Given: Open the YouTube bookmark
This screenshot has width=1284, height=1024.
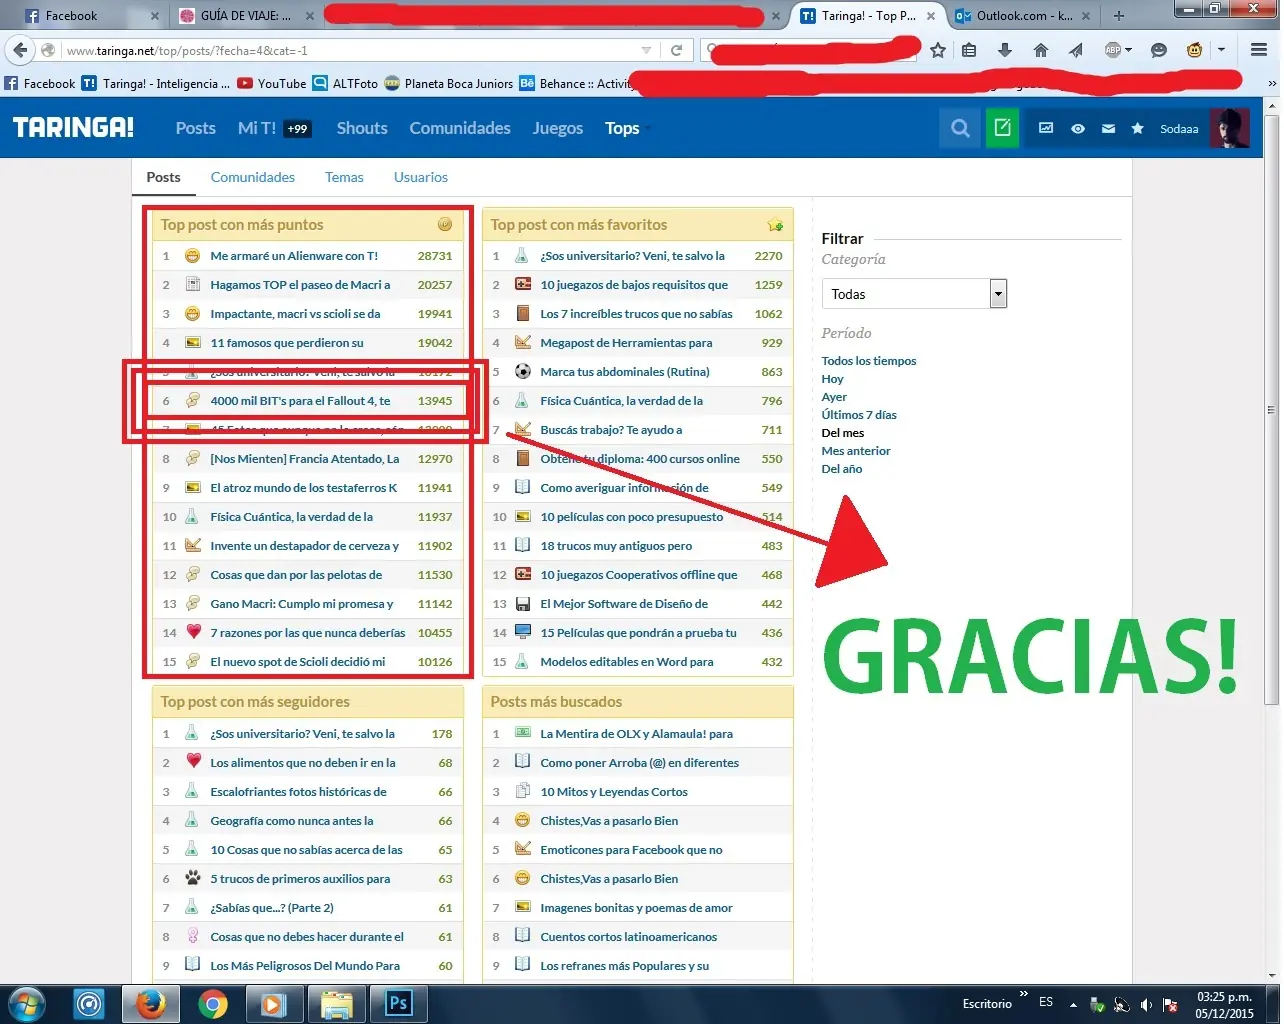Looking at the screenshot, I should click(x=272, y=84).
